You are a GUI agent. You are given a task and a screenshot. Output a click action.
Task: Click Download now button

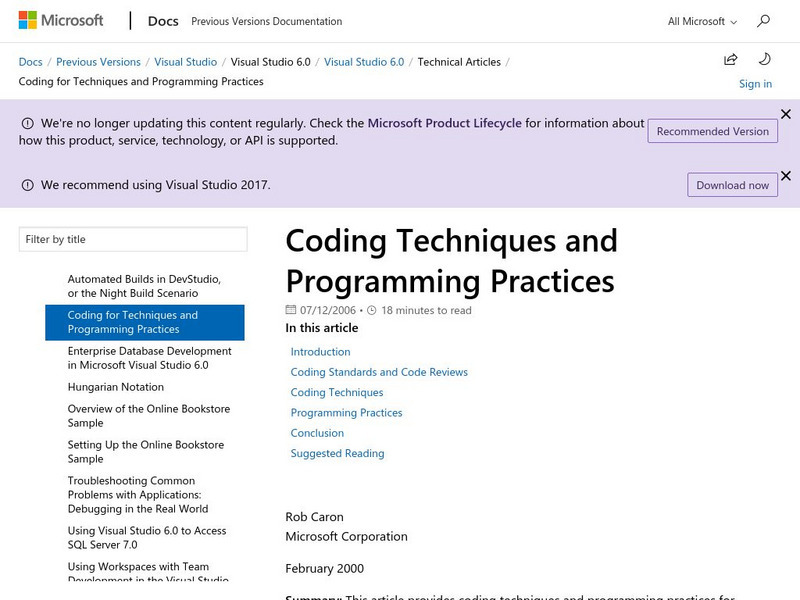coord(732,185)
